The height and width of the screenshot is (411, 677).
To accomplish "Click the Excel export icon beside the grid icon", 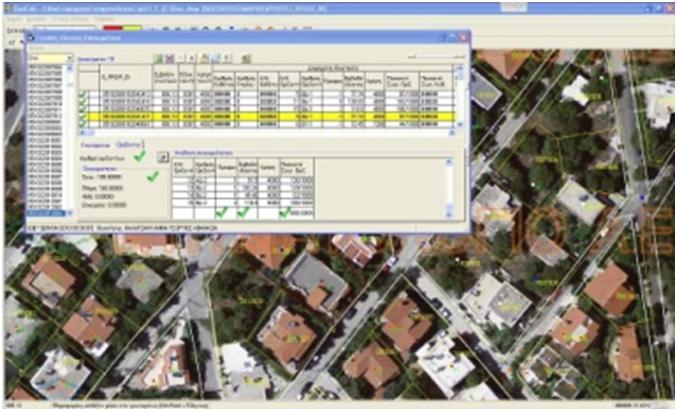I will (x=169, y=59).
